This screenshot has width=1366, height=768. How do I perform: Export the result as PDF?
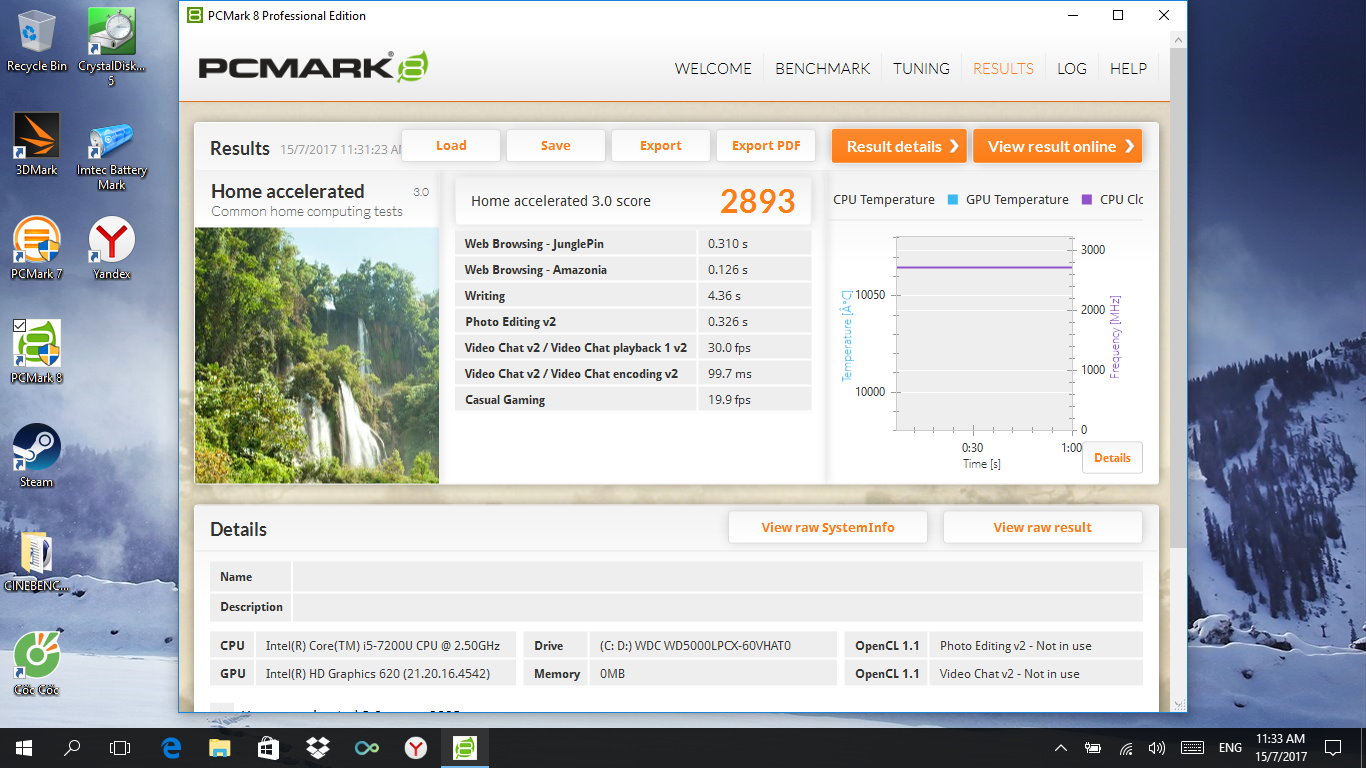tap(766, 146)
